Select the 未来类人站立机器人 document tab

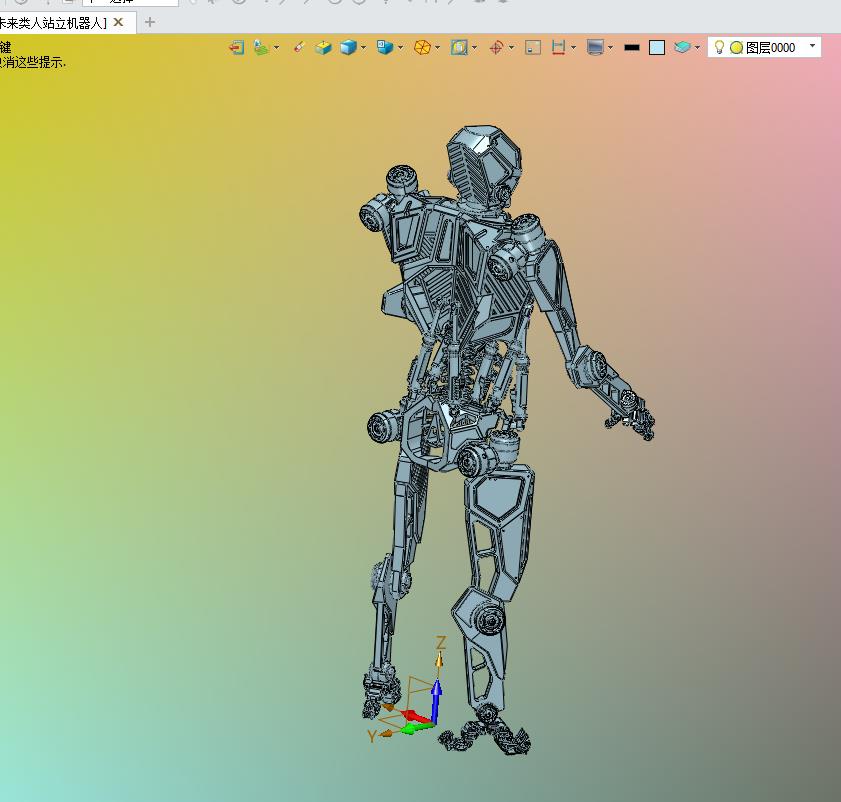click(x=54, y=23)
